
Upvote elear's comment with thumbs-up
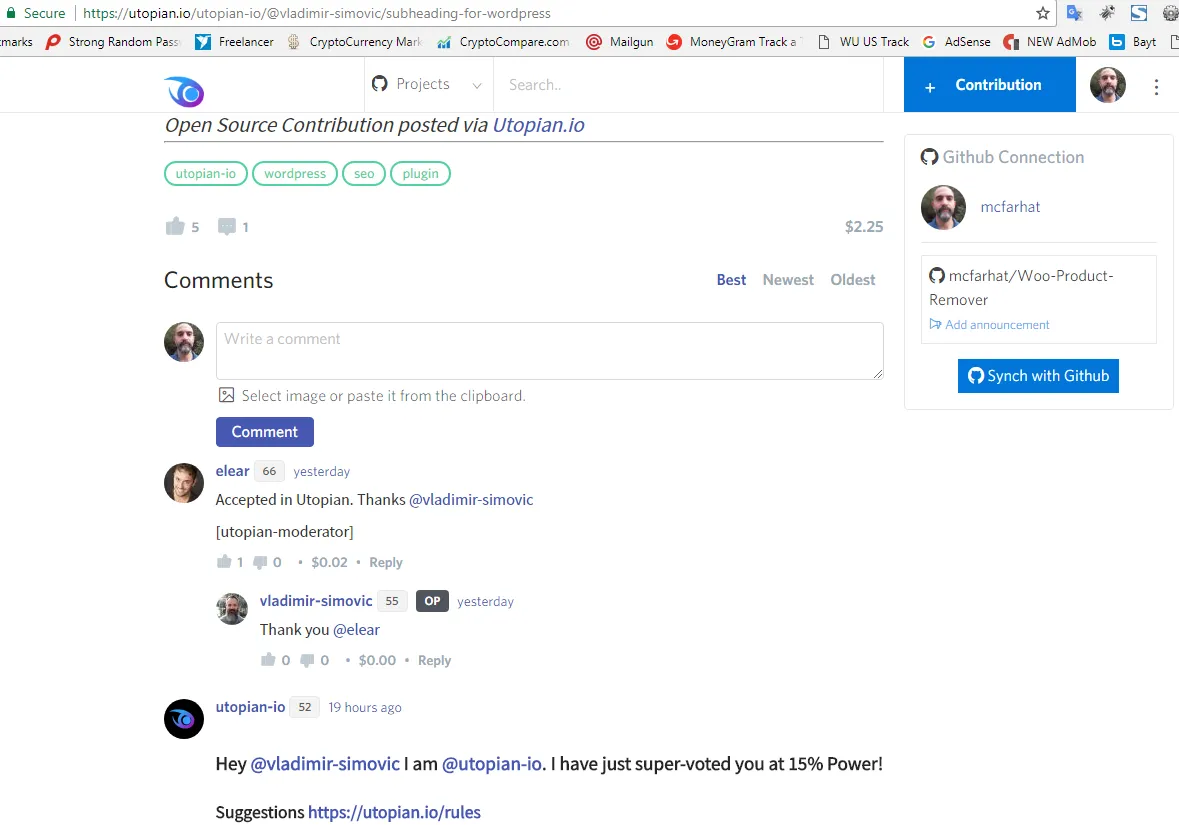pyautogui.click(x=224, y=561)
